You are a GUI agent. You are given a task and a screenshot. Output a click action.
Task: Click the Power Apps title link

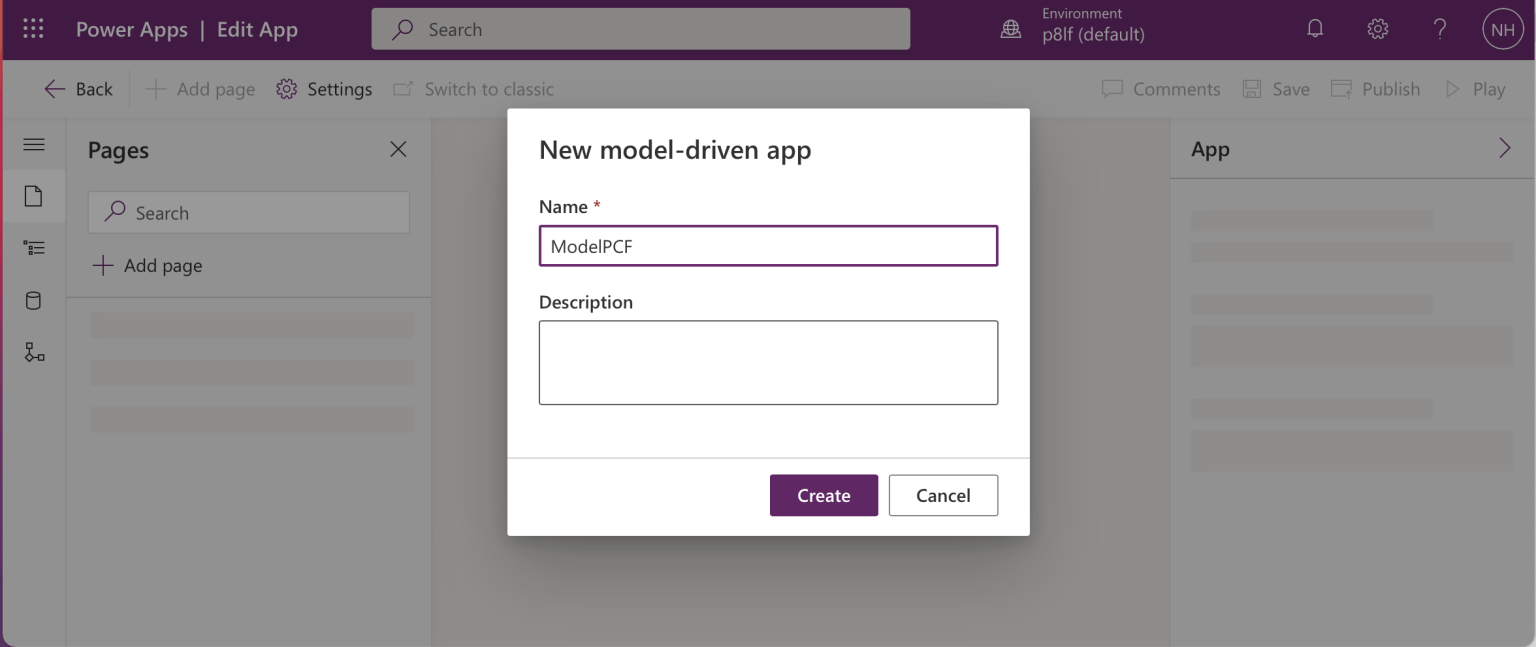coord(131,29)
